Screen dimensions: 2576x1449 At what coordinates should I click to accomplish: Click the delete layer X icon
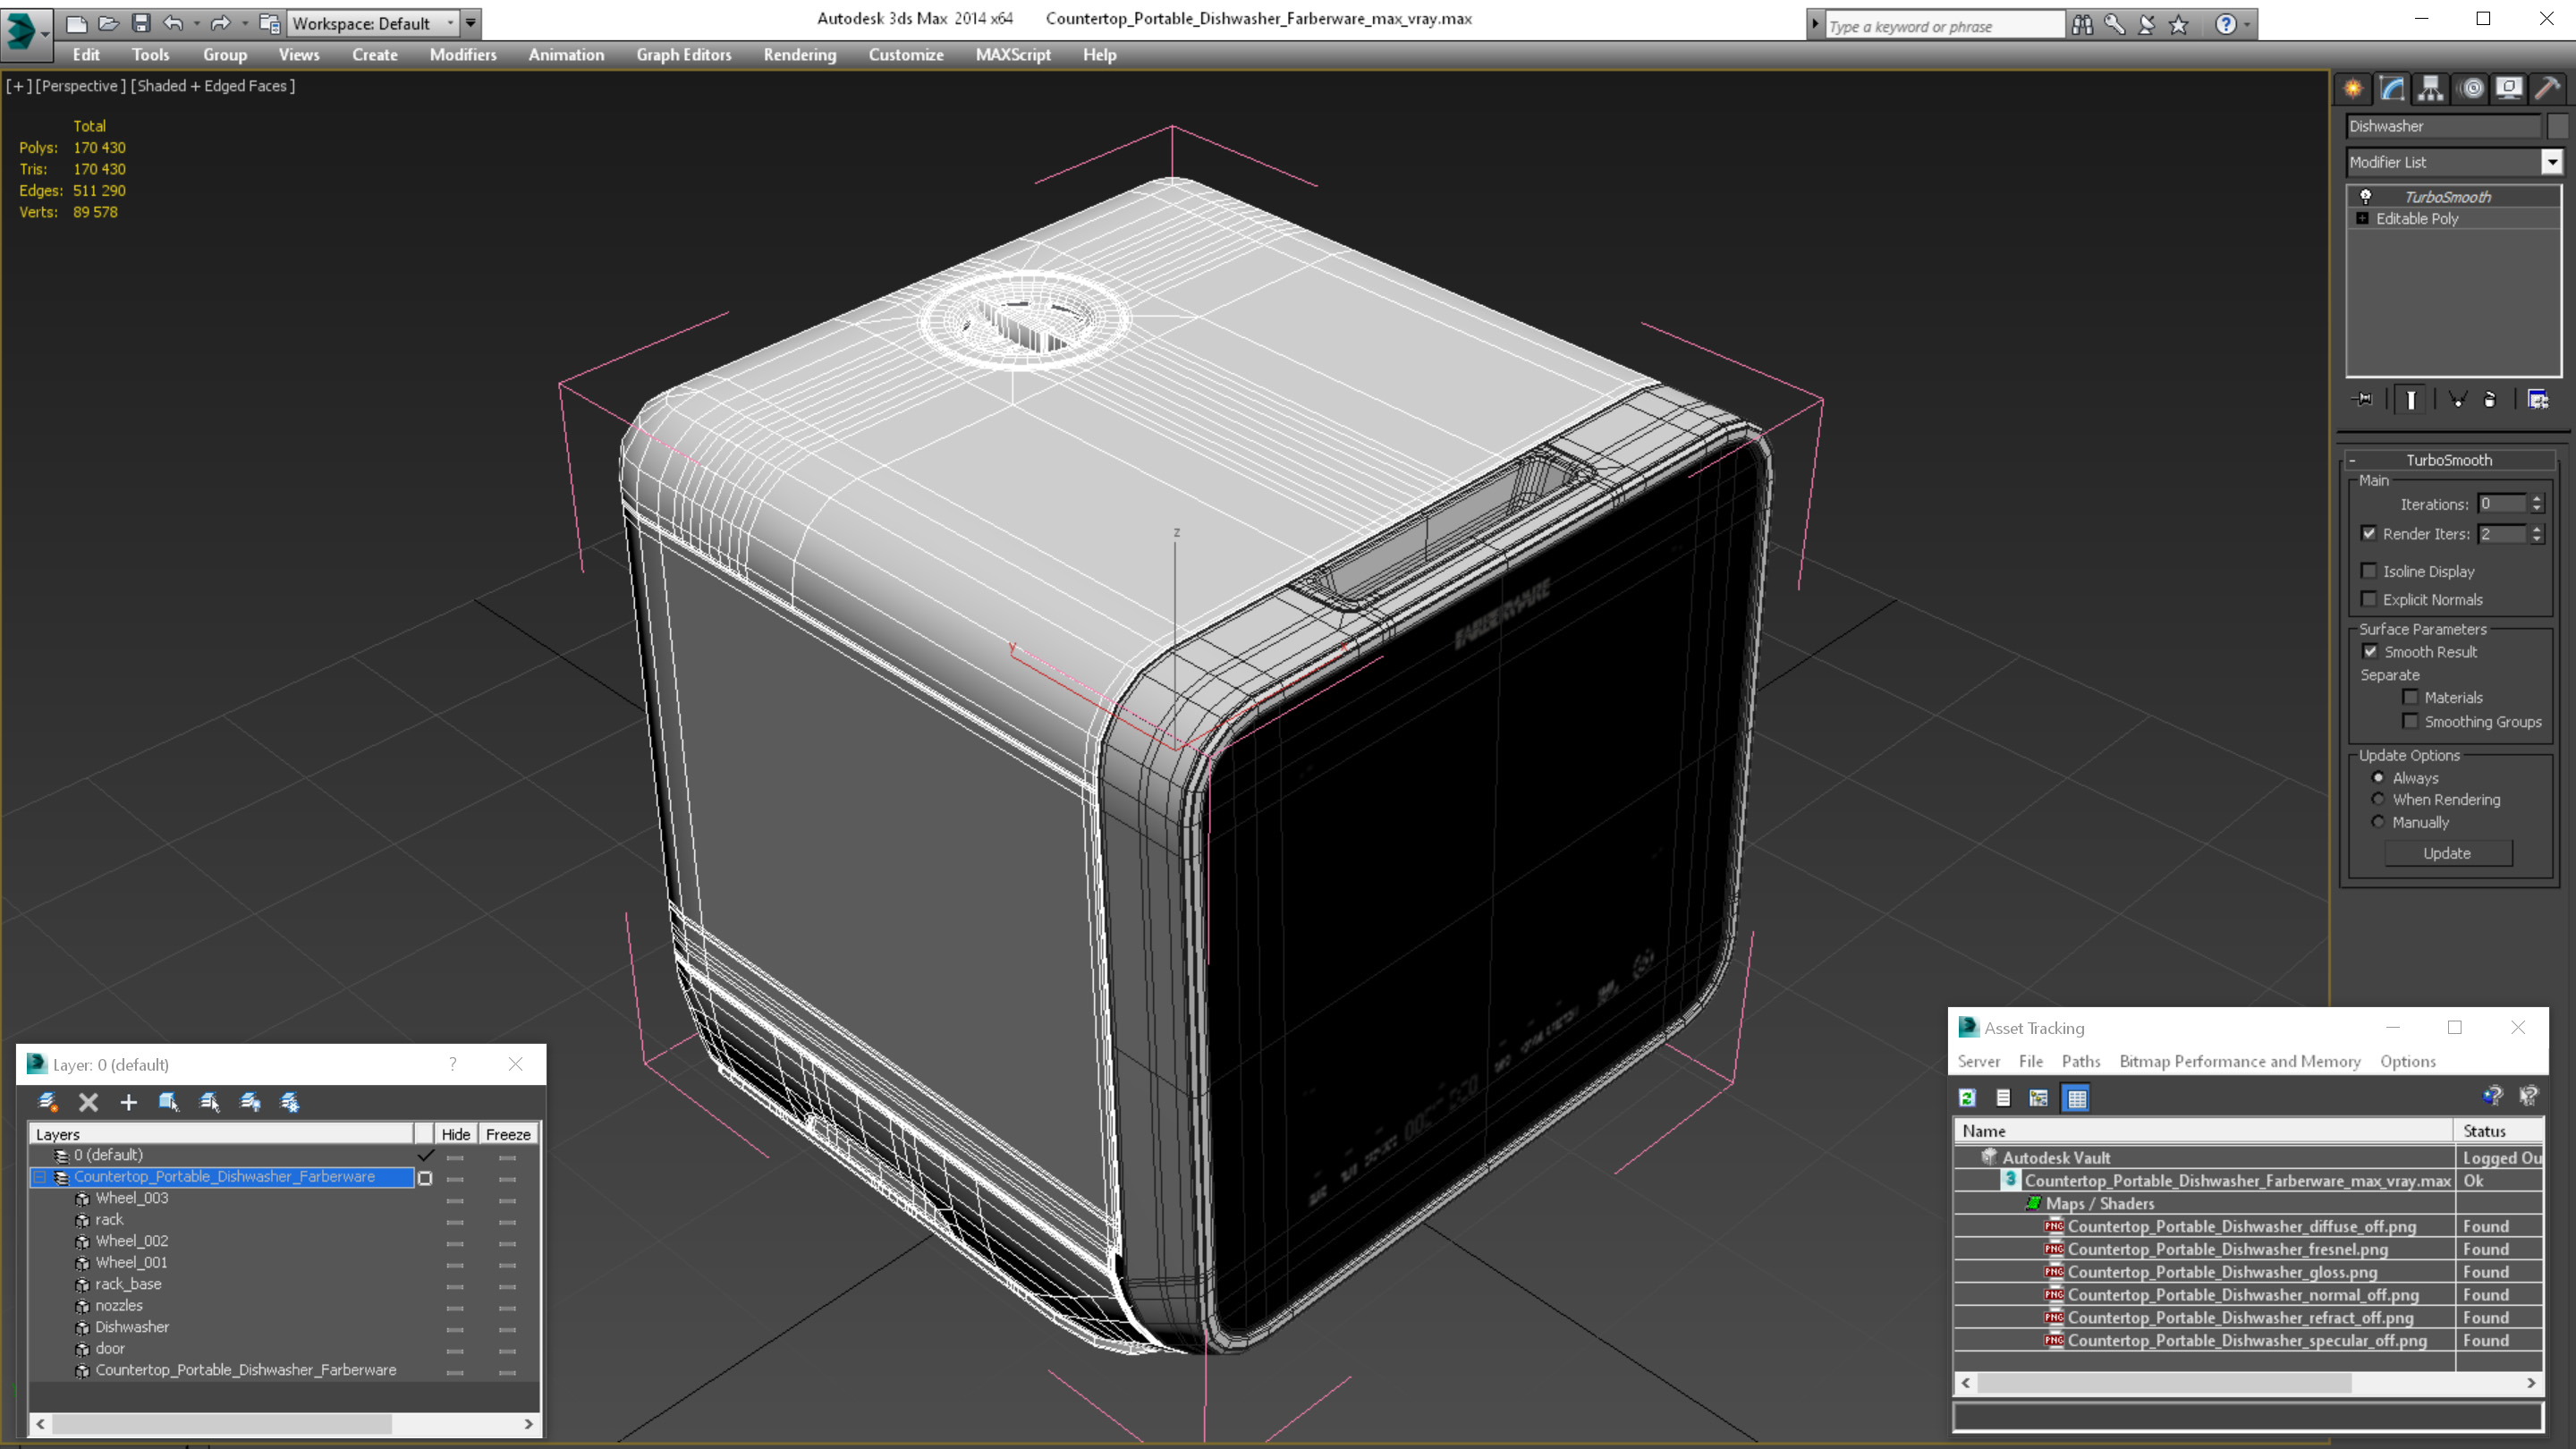click(88, 1102)
